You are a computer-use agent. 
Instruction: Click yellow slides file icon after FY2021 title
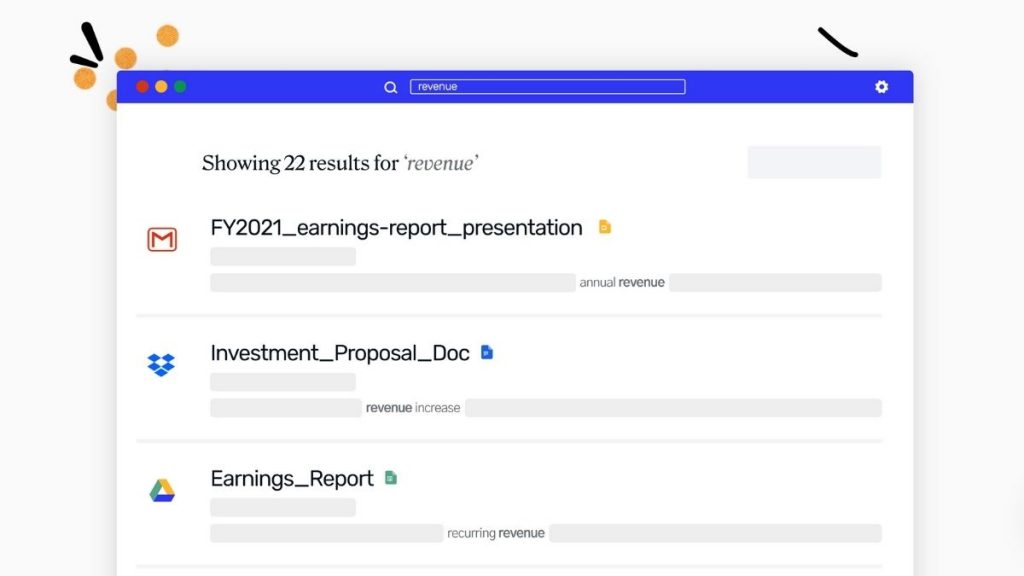(605, 227)
